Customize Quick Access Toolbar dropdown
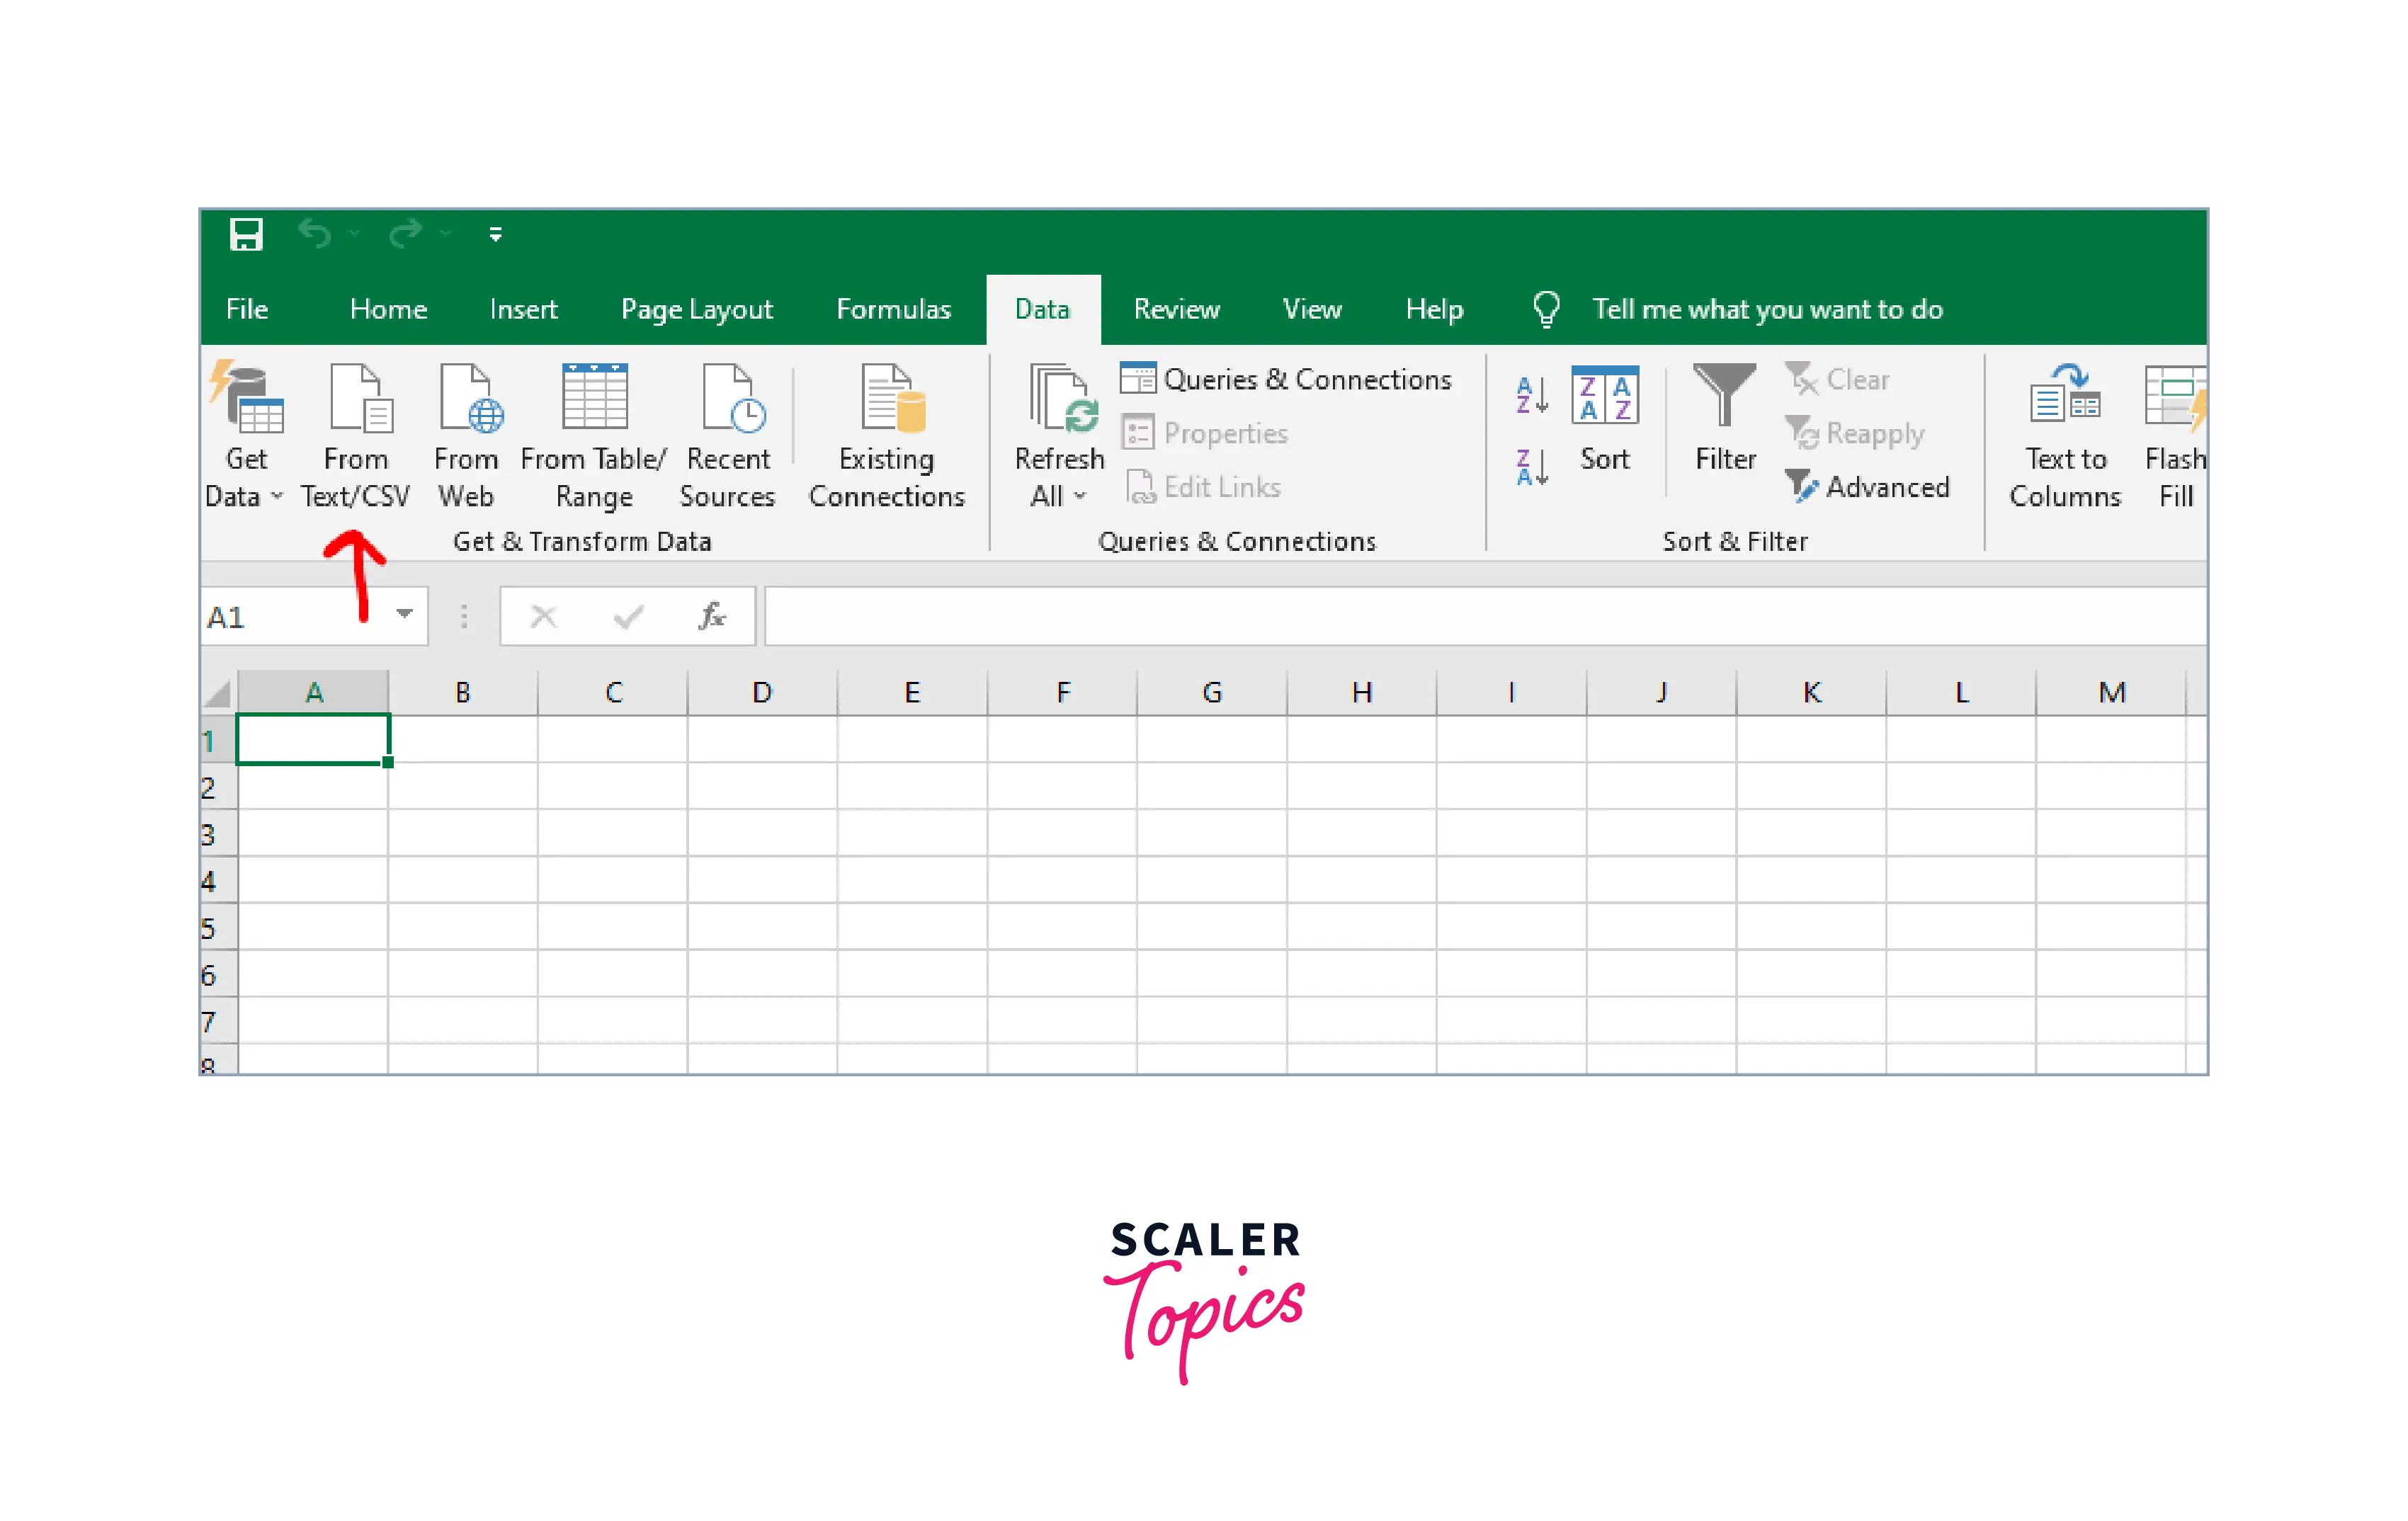The image size is (2408, 1521). [x=495, y=235]
